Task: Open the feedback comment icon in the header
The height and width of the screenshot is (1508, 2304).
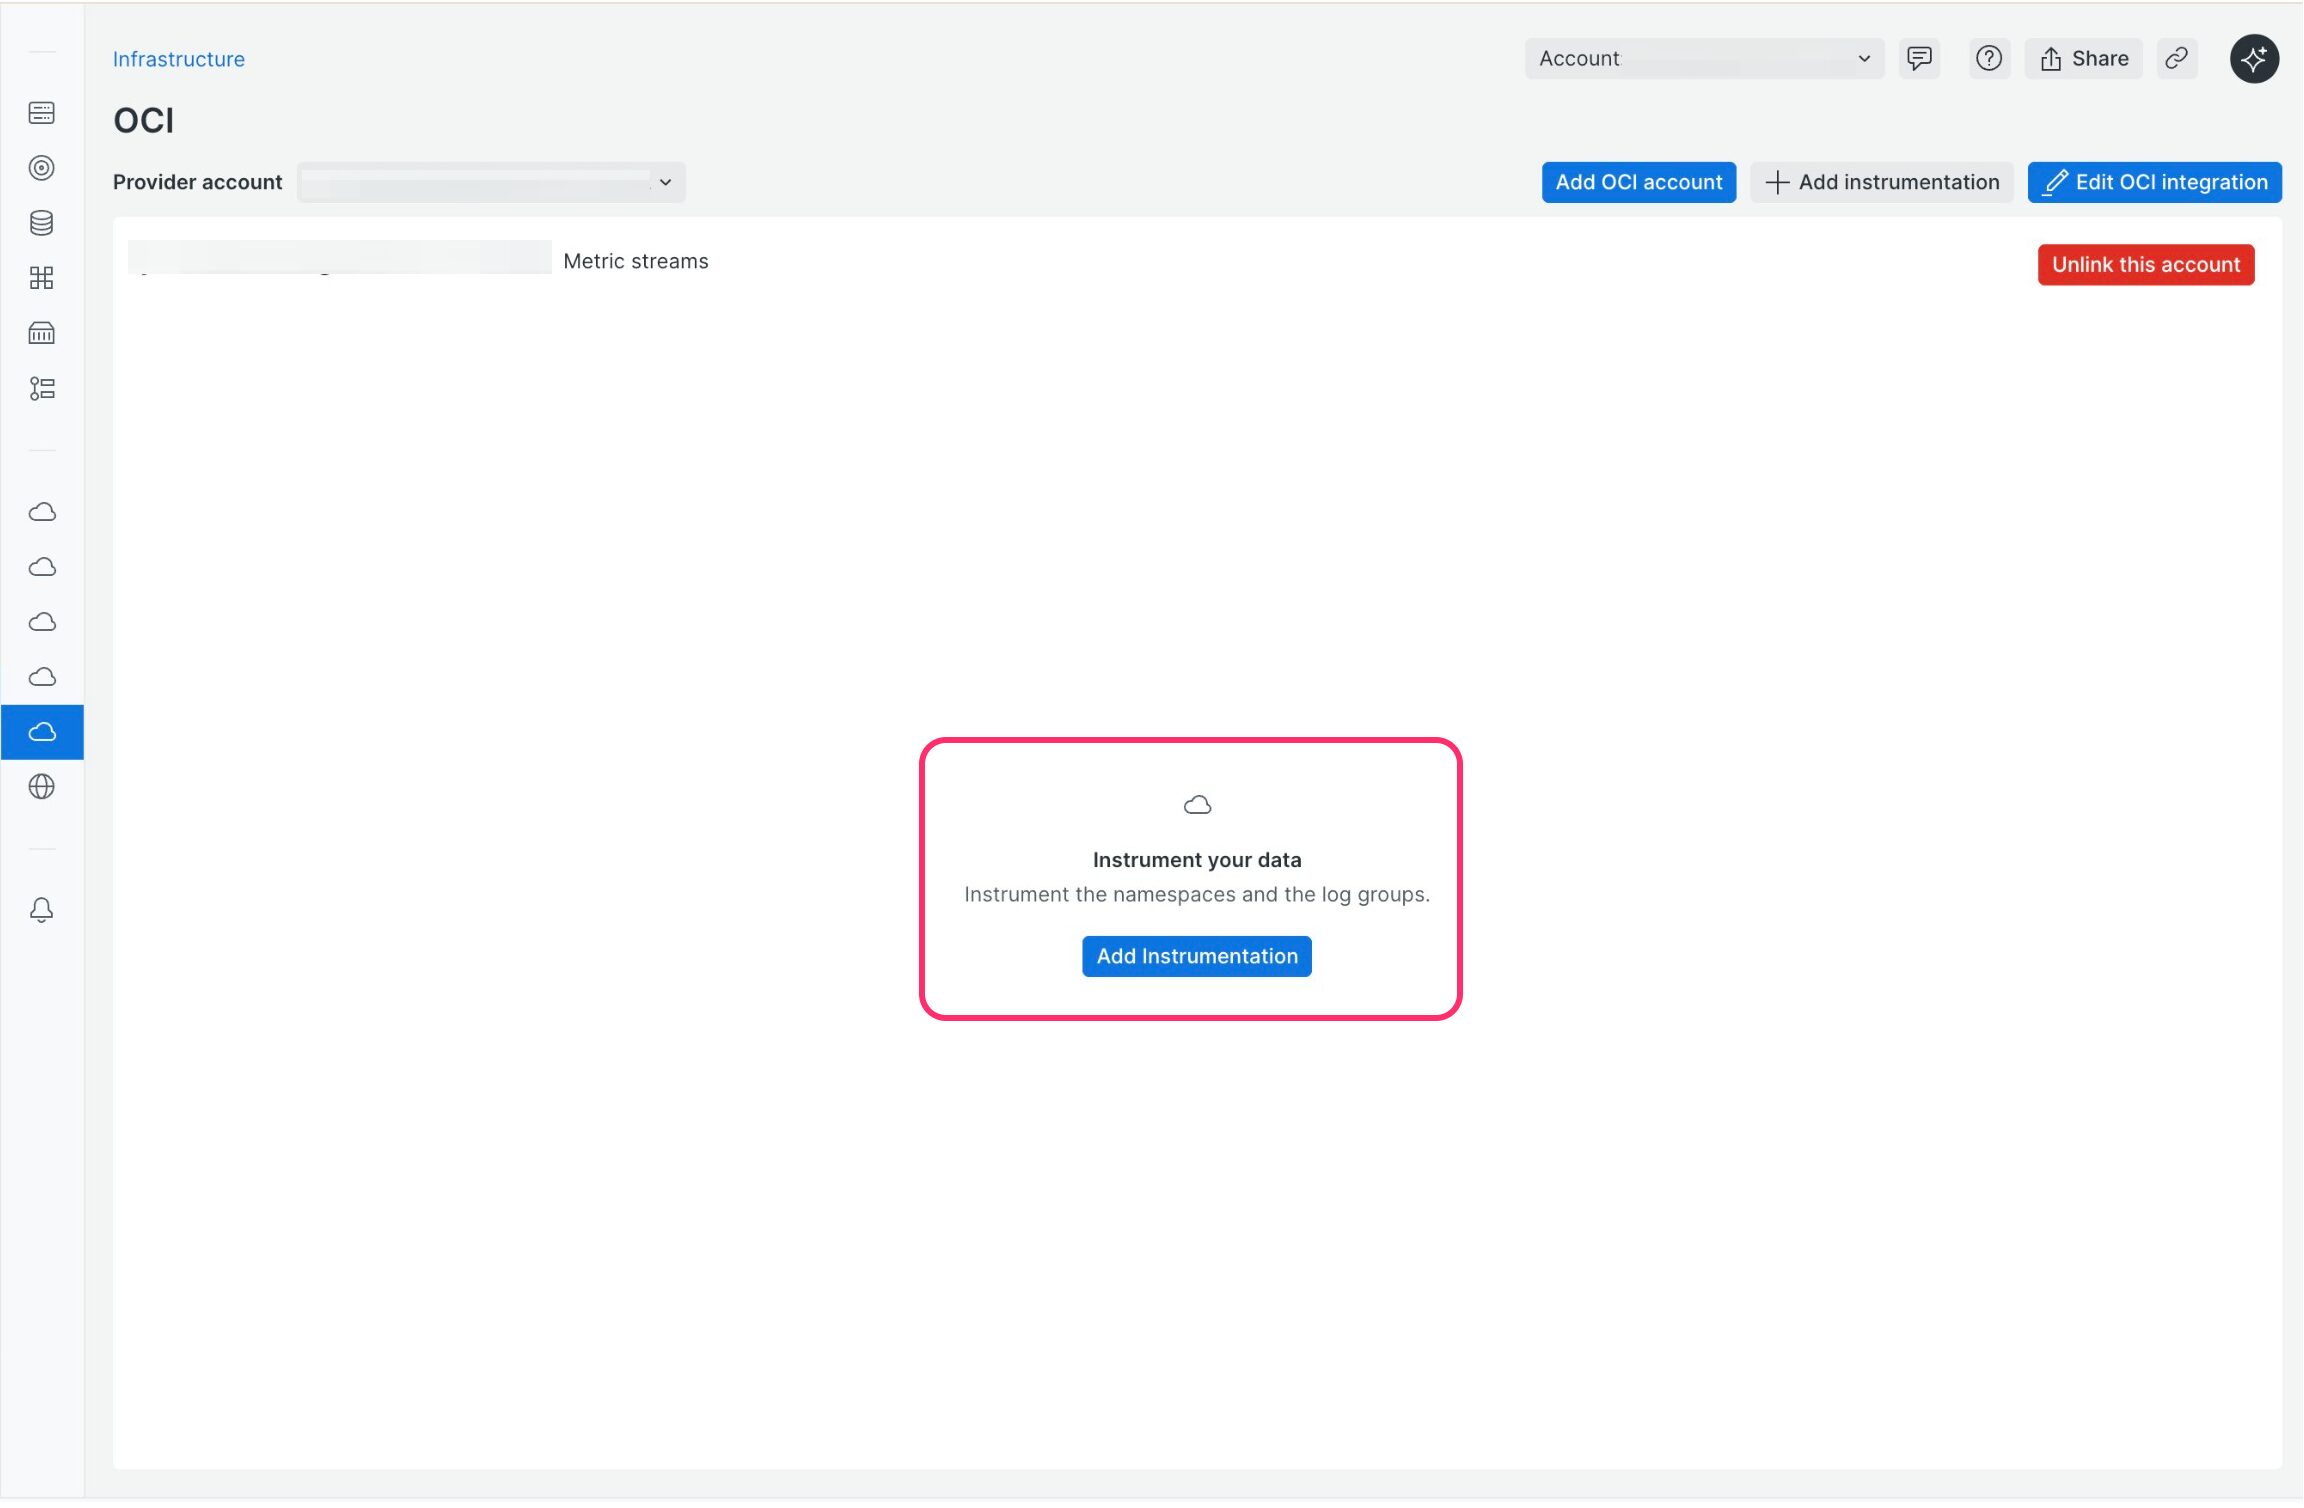Action: pyautogui.click(x=1919, y=58)
